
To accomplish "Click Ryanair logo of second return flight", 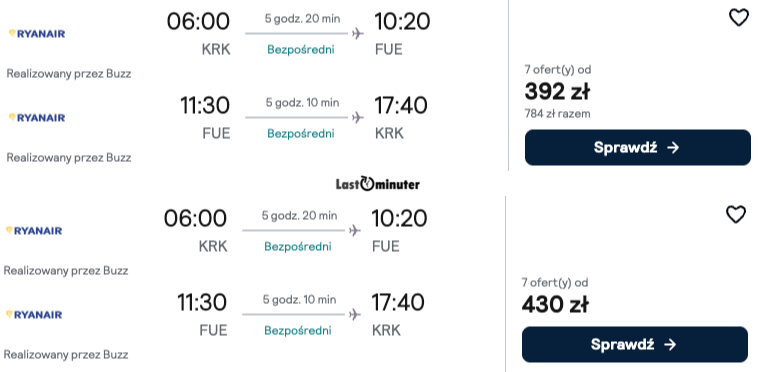I will pos(34,315).
